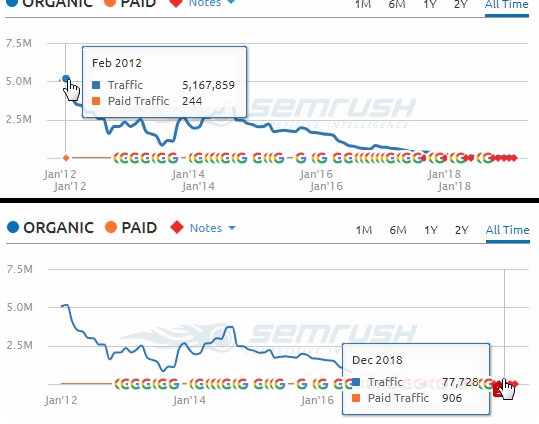Image resolution: width=539 pixels, height=424 pixels.
Task: Select 2Y range in bottom chart
Action: coord(462,230)
